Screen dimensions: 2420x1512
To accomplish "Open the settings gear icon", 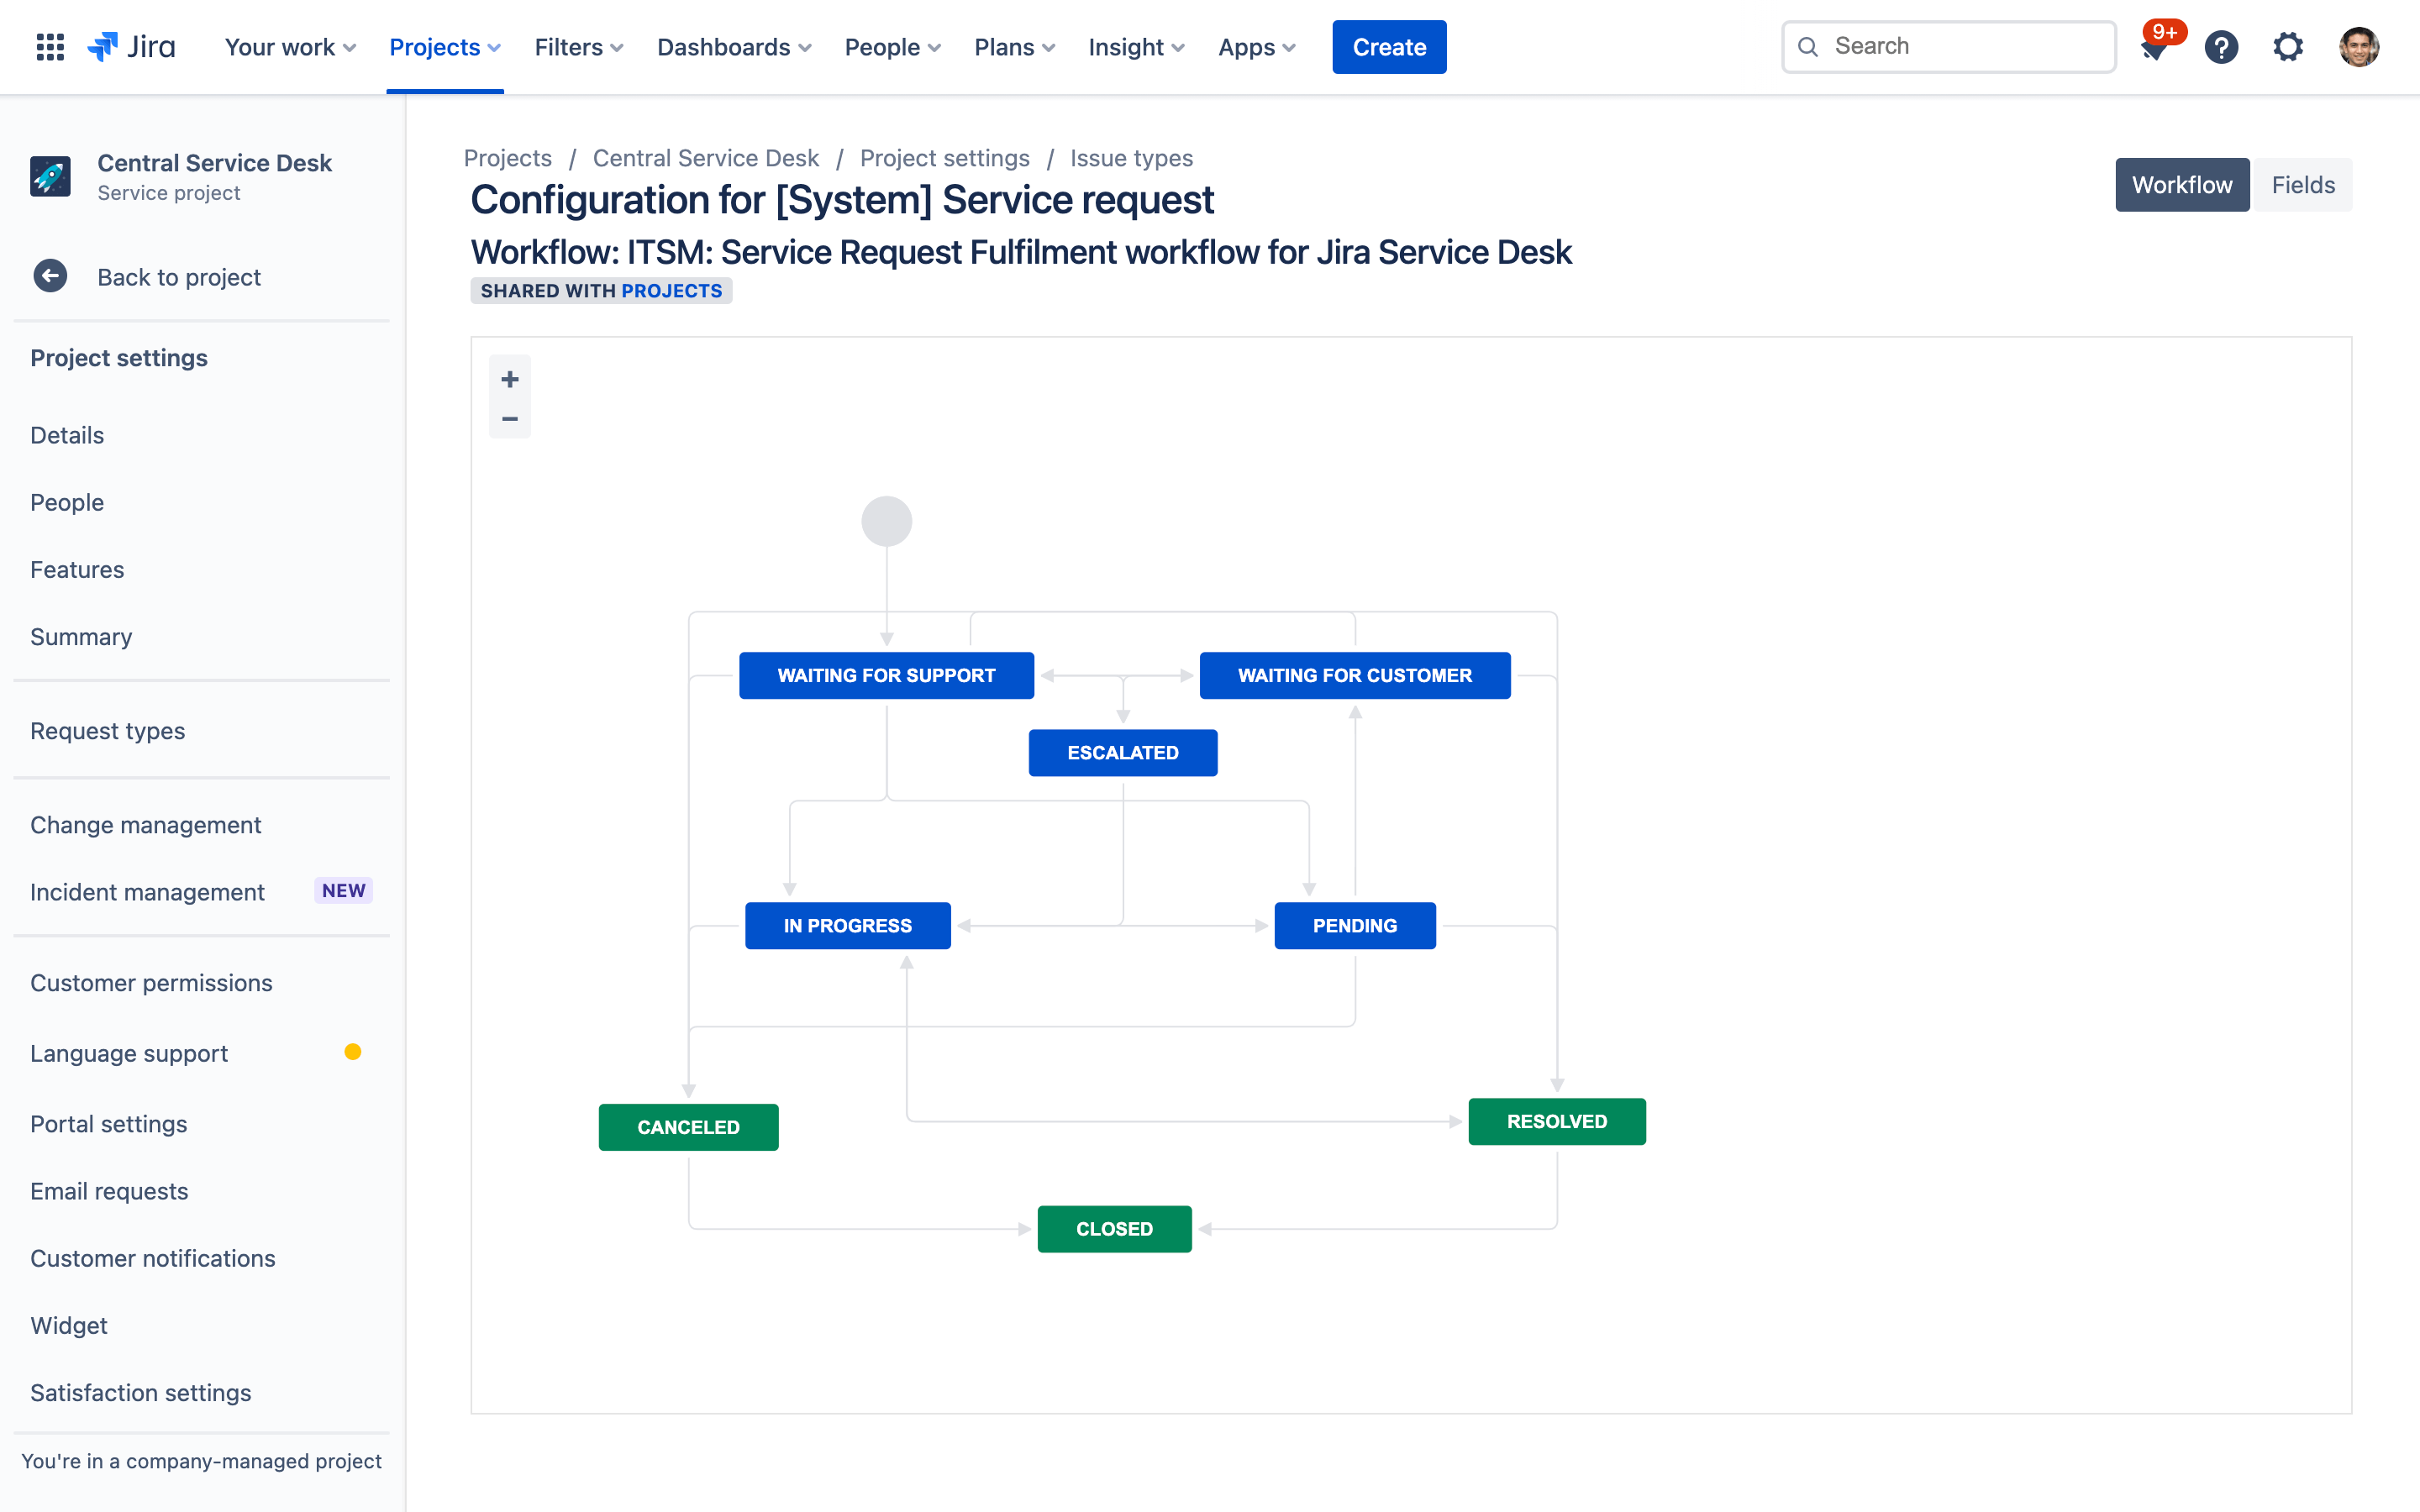I will [2289, 47].
